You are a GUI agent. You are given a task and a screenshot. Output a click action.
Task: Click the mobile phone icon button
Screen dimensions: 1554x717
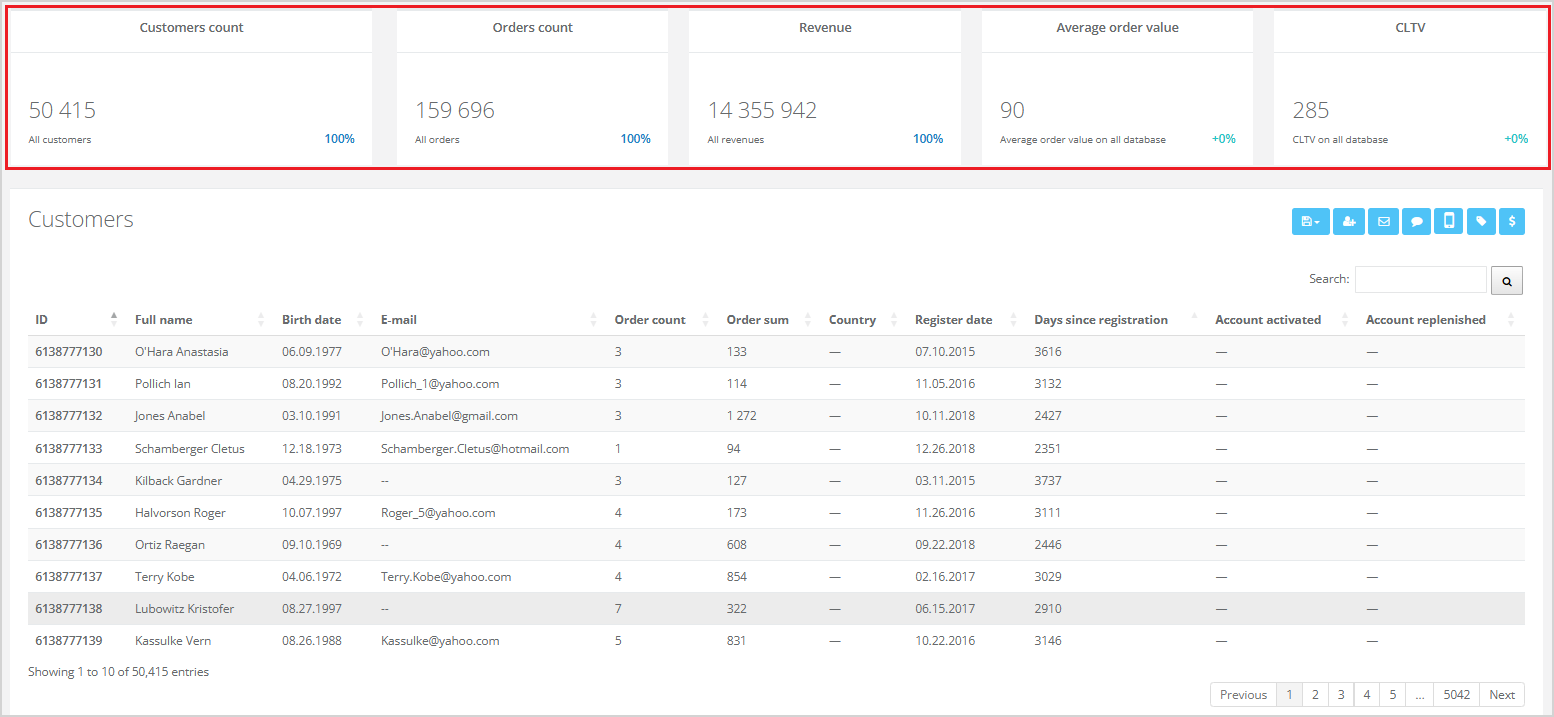pyautogui.click(x=1448, y=221)
